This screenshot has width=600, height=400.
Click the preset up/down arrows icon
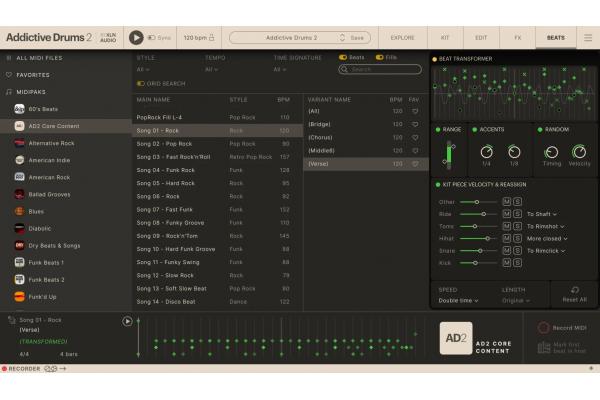(342, 38)
